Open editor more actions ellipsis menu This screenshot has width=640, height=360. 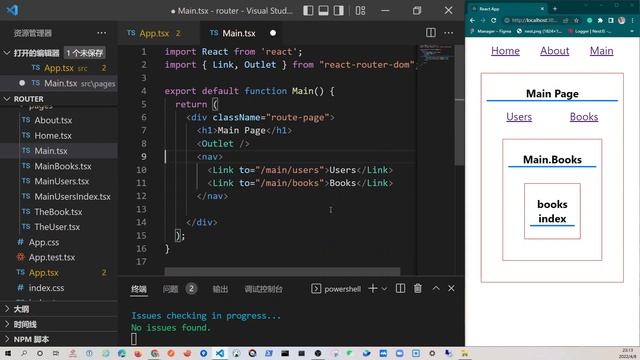click(x=449, y=33)
